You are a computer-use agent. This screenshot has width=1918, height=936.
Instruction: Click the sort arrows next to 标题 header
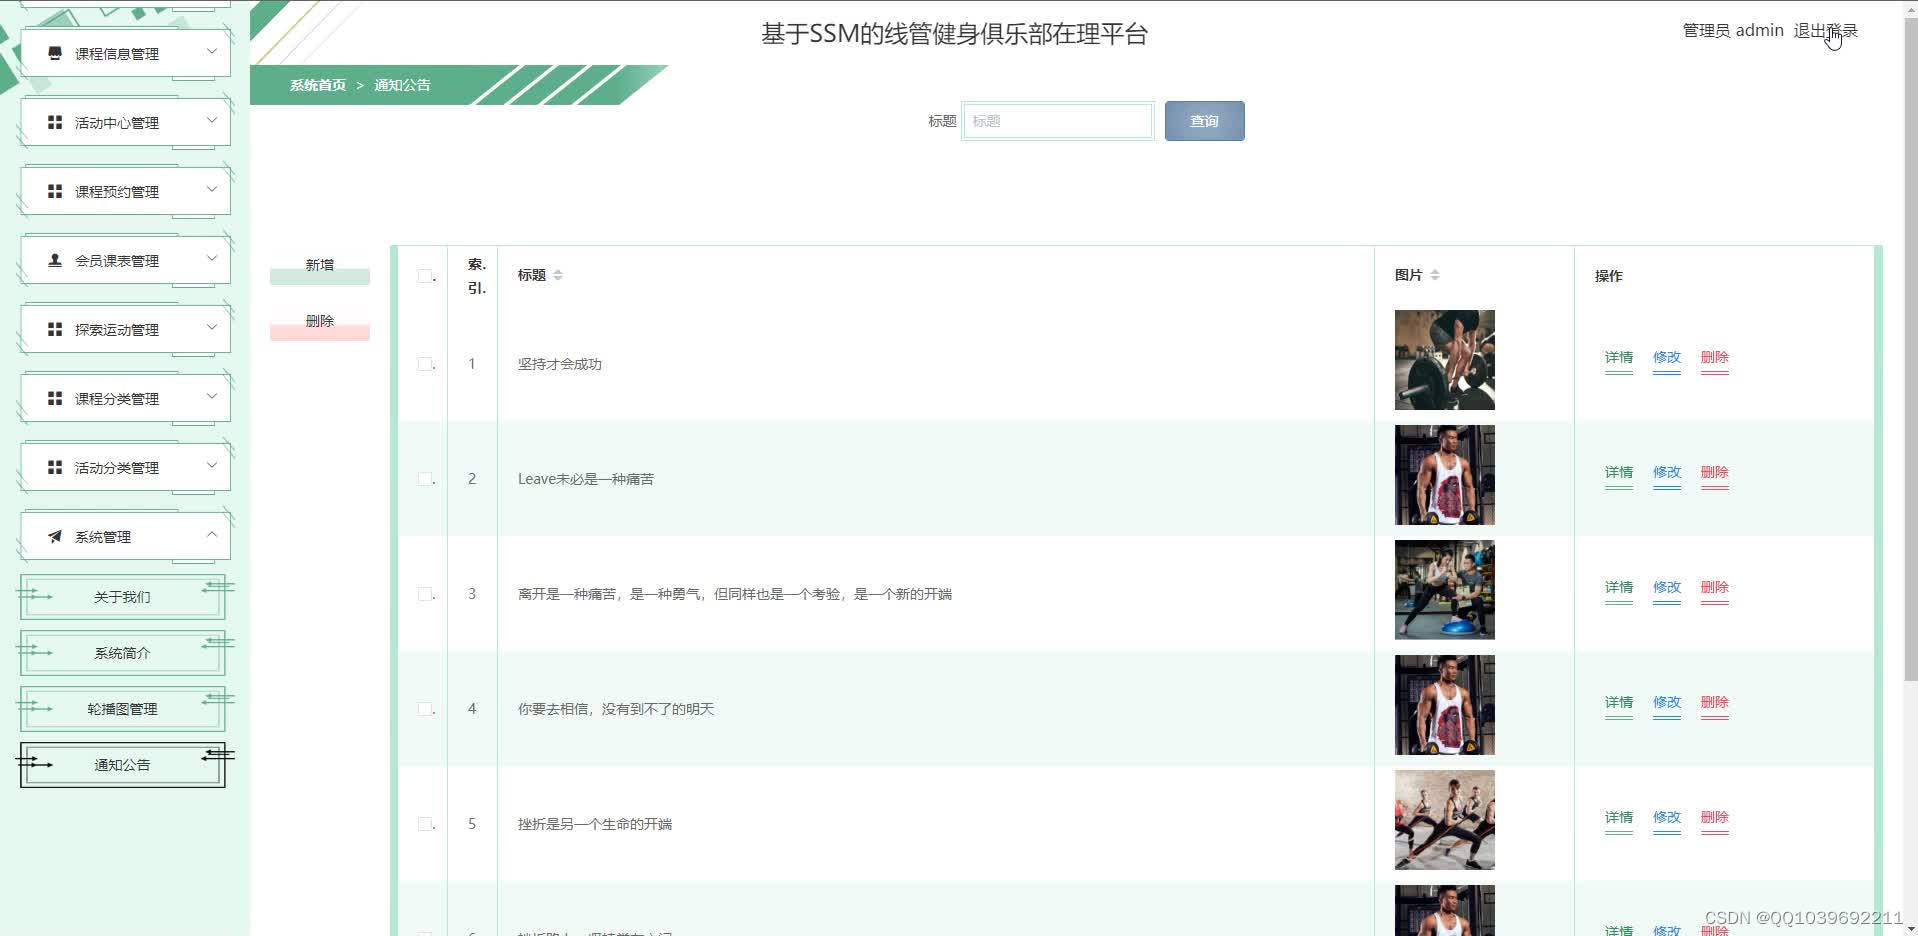(x=558, y=275)
